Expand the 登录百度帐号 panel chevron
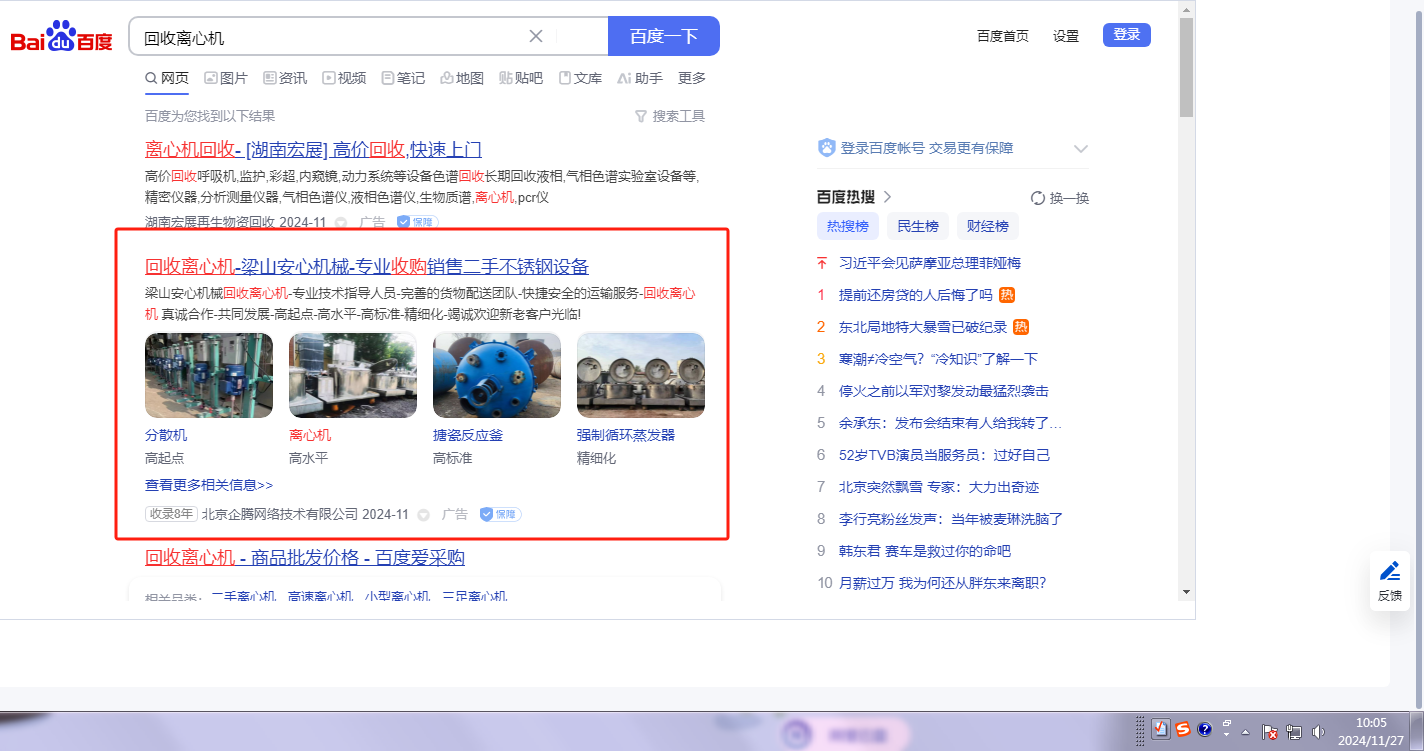 1080,149
